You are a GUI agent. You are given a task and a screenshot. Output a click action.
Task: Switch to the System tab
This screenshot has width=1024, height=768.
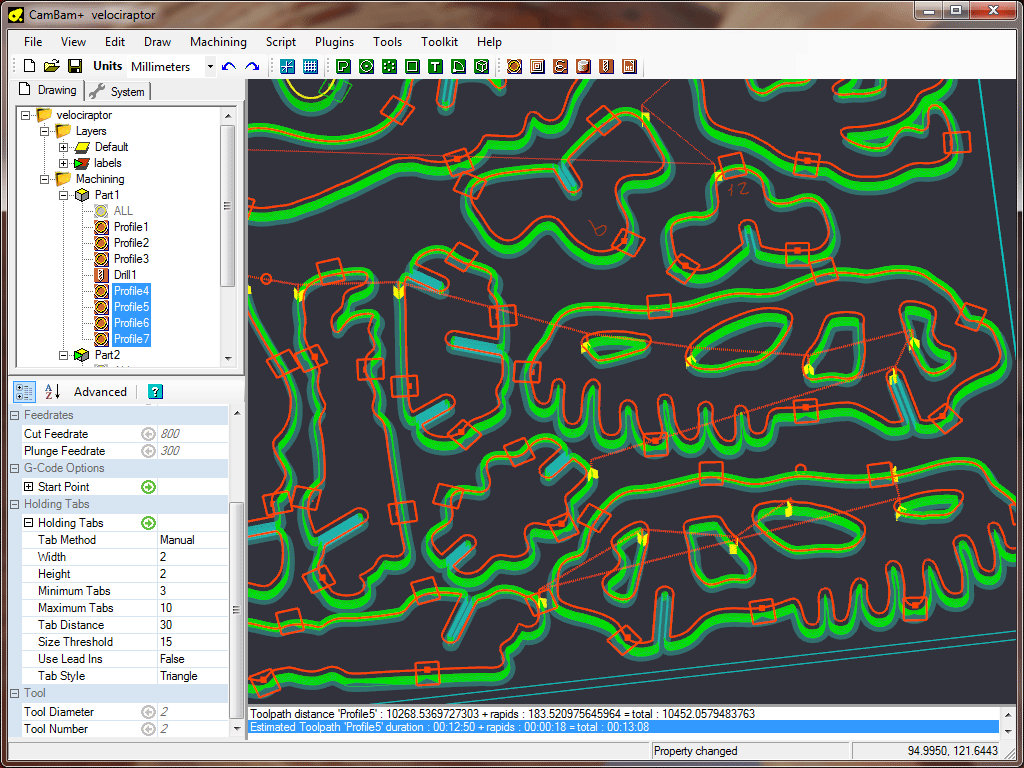(x=118, y=91)
